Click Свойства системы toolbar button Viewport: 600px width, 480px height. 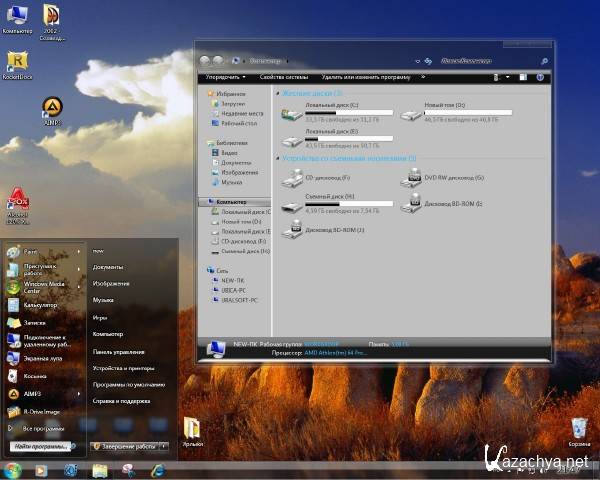(284, 76)
